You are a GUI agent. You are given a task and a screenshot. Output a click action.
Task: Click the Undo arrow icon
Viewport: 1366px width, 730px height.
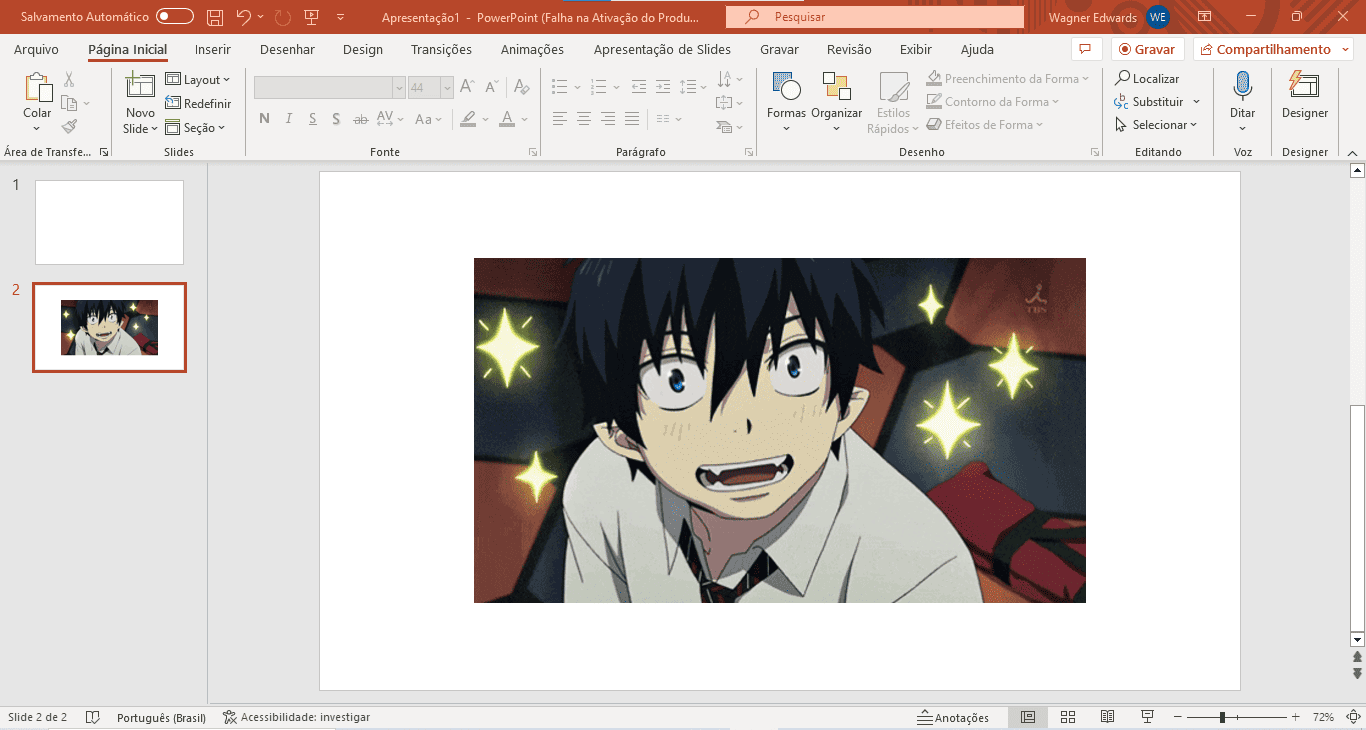click(x=244, y=17)
